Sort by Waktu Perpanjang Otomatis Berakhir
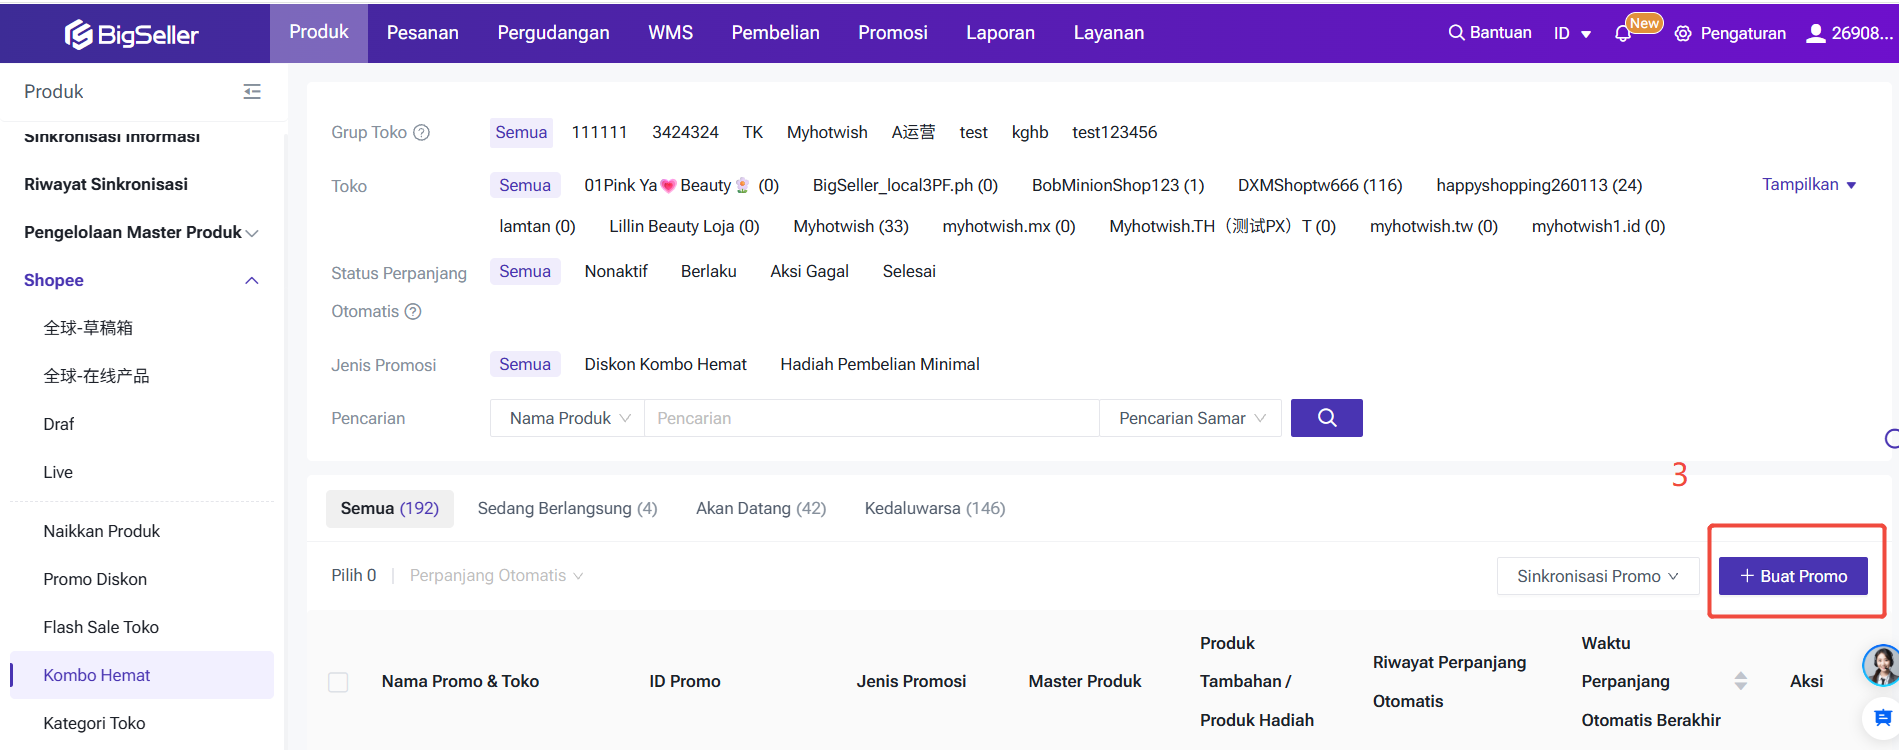 (x=1740, y=681)
